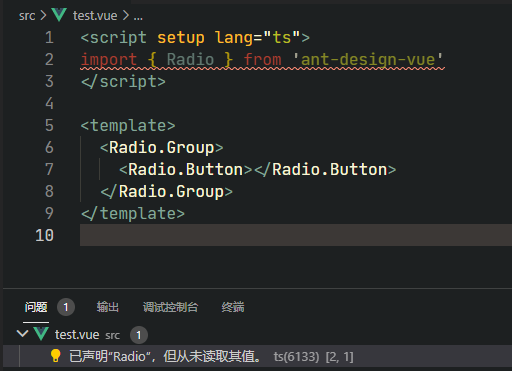Click the closing </template> tag on line 9

point(133,214)
